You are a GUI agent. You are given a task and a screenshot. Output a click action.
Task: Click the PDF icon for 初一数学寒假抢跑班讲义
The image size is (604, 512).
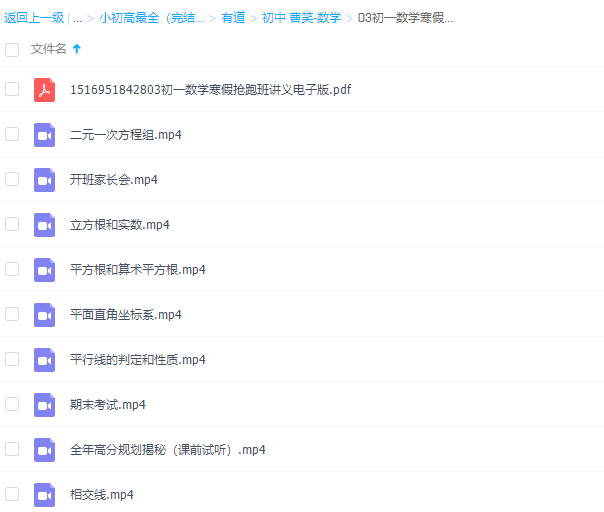click(44, 89)
